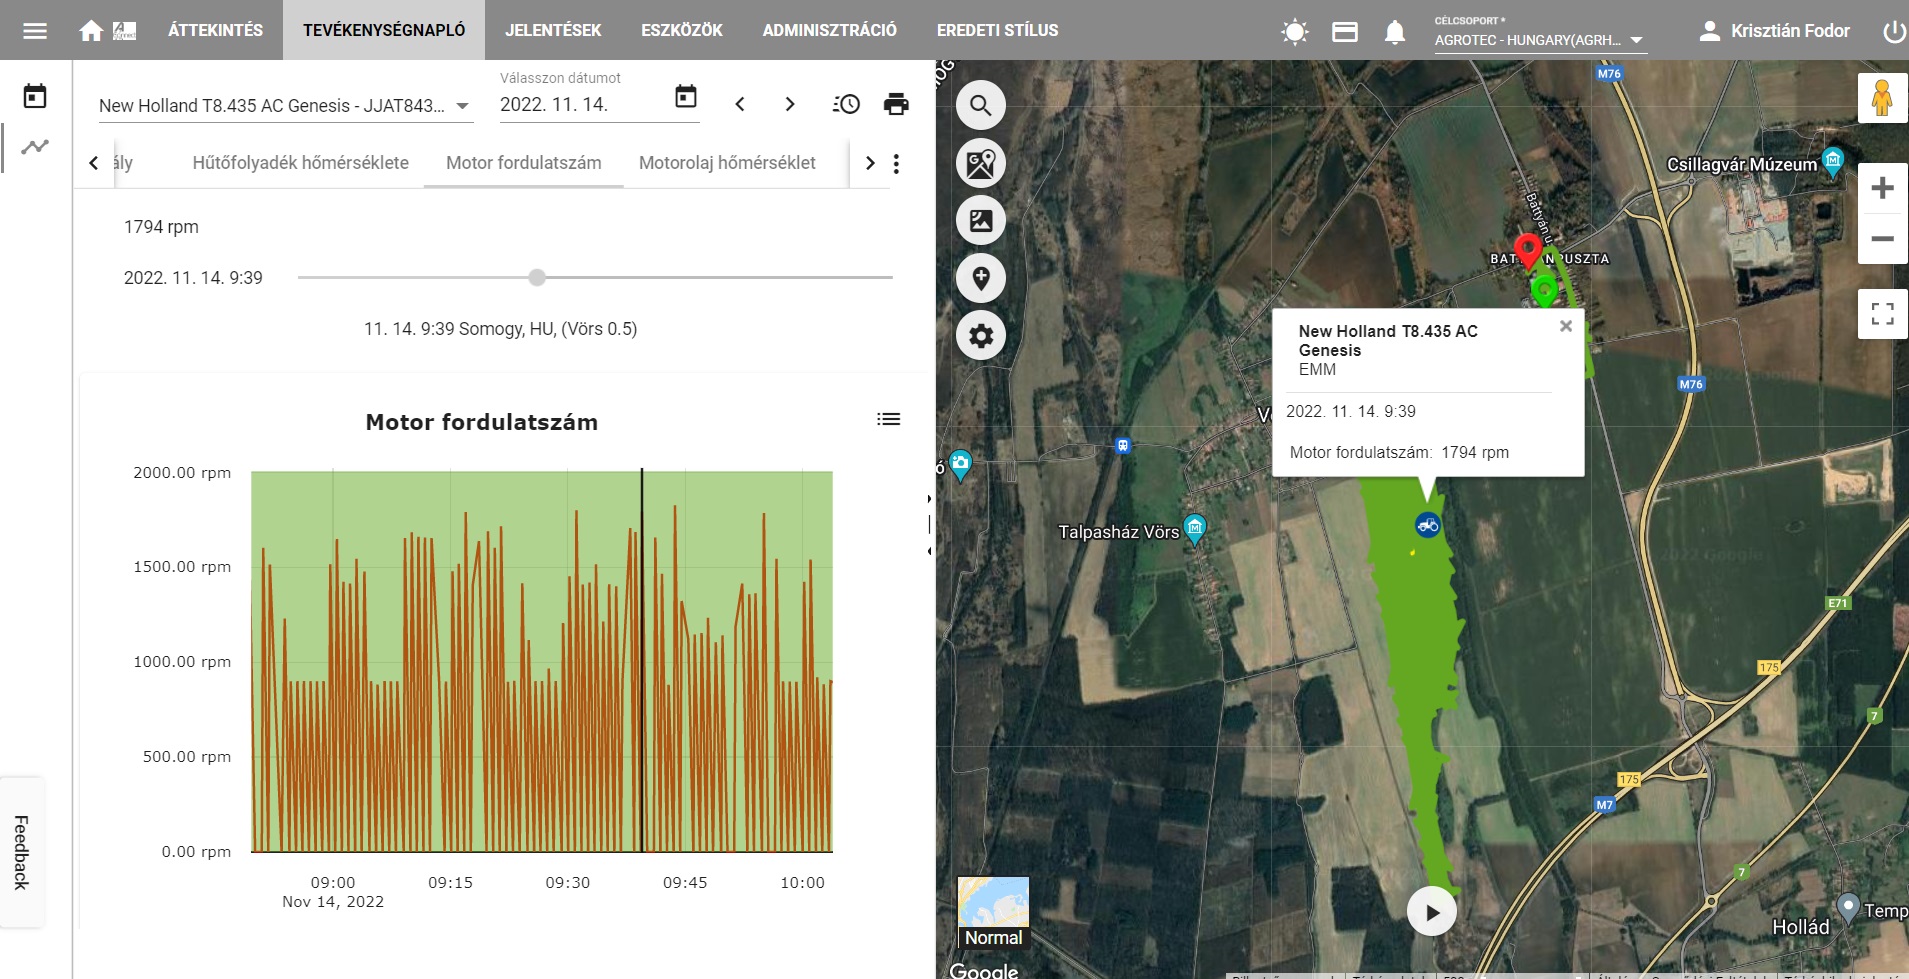Image resolution: width=1909 pixels, height=979 pixels.
Task: Open the ADMINISZTRÁCIÓ tab
Action: coord(830,30)
